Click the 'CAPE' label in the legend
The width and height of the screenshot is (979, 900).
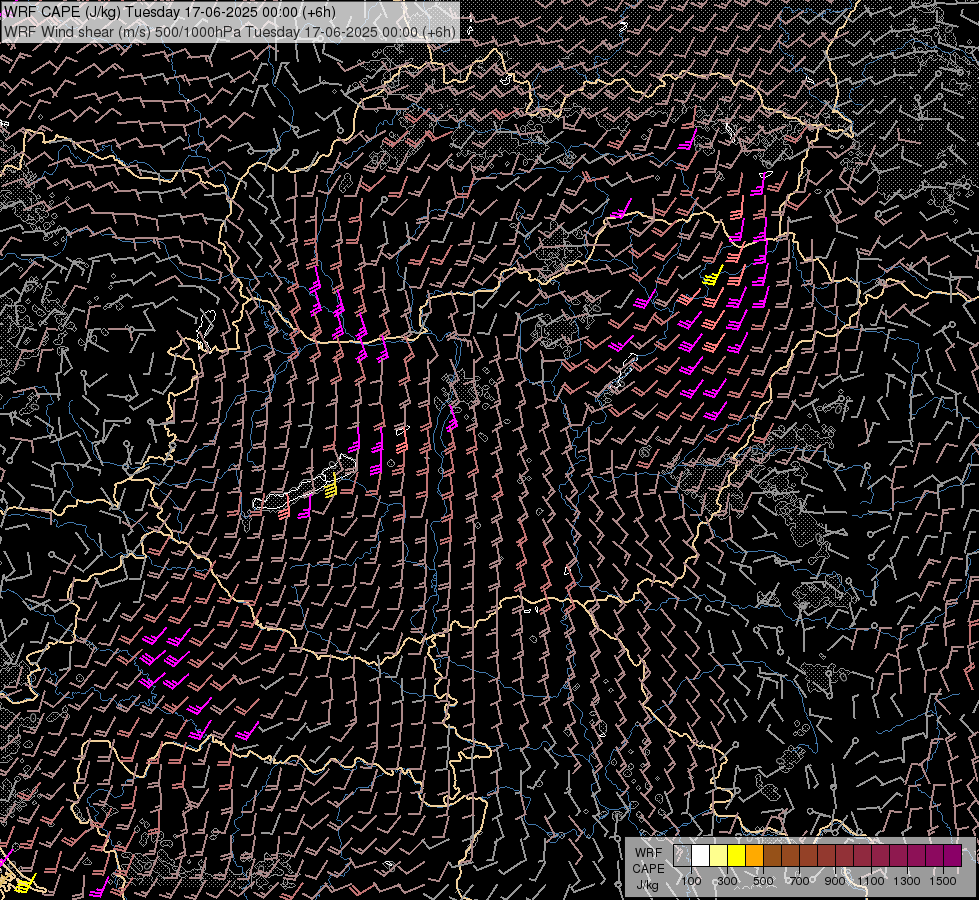pyautogui.click(x=648, y=869)
